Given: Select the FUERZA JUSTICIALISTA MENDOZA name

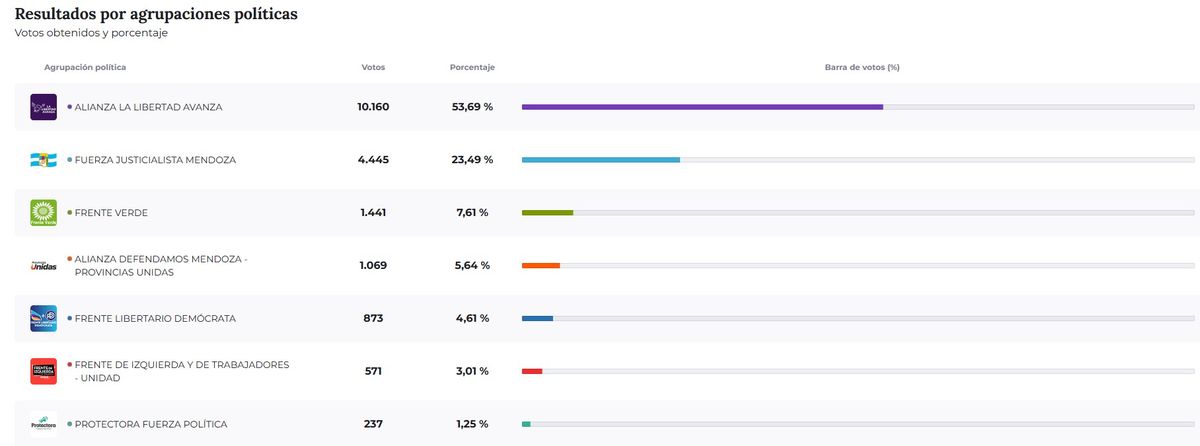Looking at the screenshot, I should [x=155, y=160].
